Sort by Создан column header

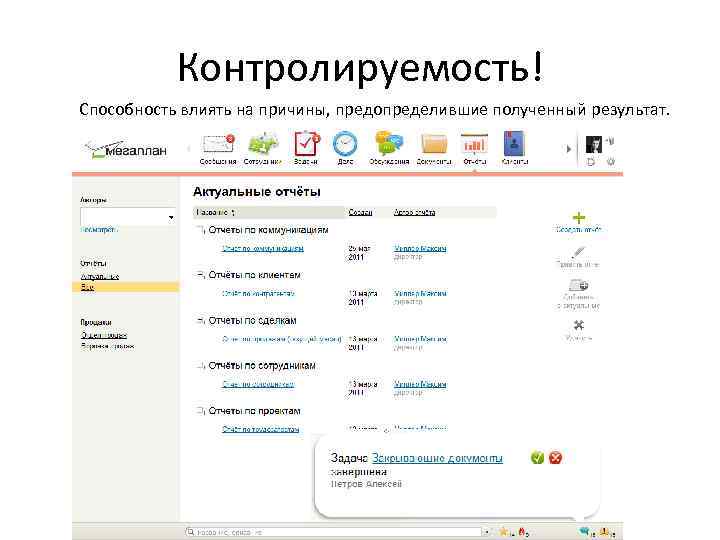(360, 212)
